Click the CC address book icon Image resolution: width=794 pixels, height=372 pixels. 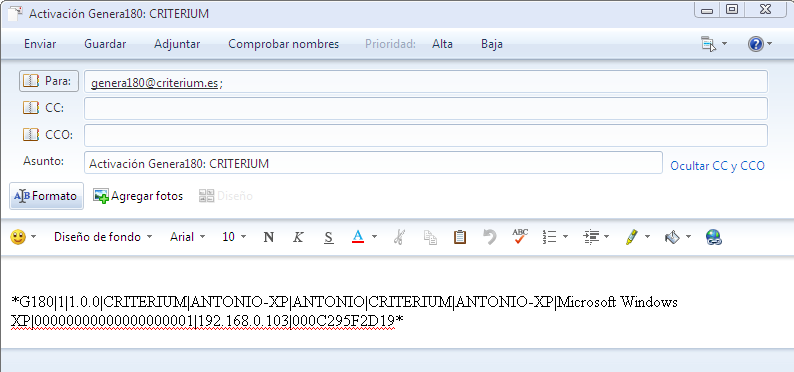(x=30, y=108)
